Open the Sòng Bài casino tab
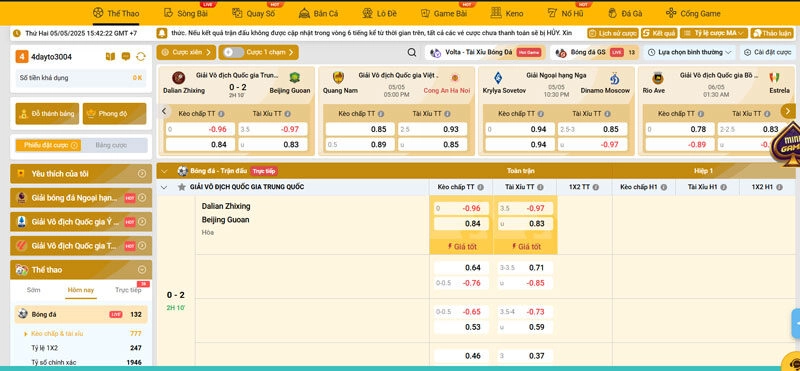 (x=186, y=13)
